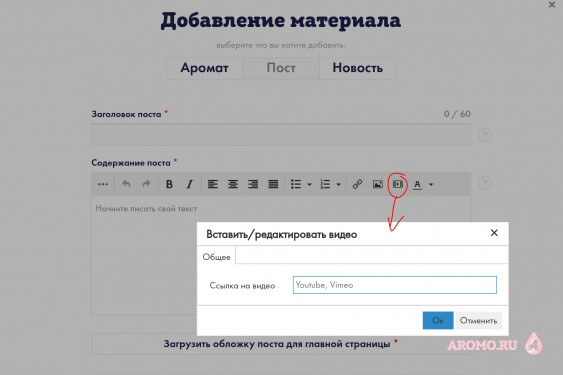Switch to the Общее tab in the video dialog
Viewport: 563px width, 375px height.
tap(216, 257)
